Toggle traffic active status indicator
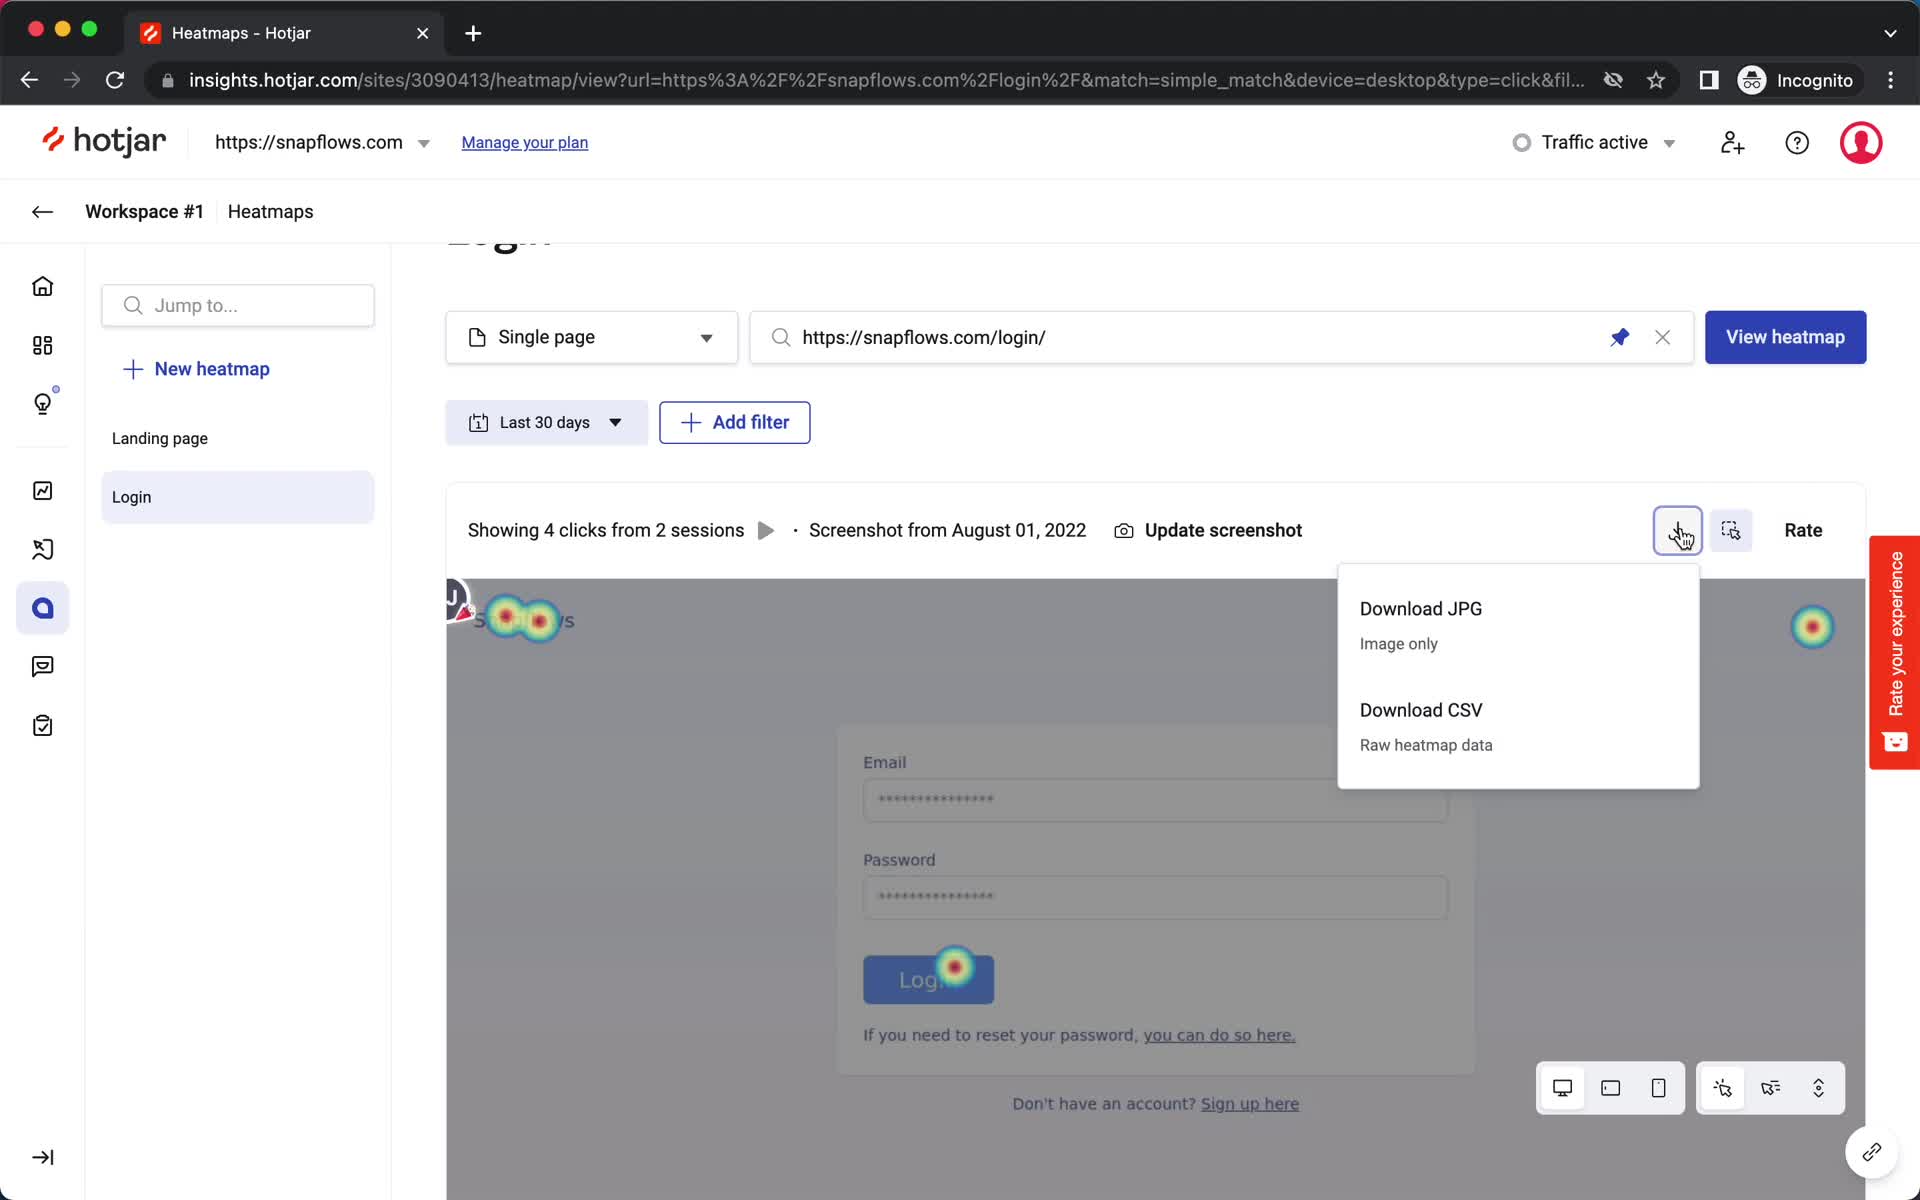The height and width of the screenshot is (1200, 1920). pos(1594,142)
